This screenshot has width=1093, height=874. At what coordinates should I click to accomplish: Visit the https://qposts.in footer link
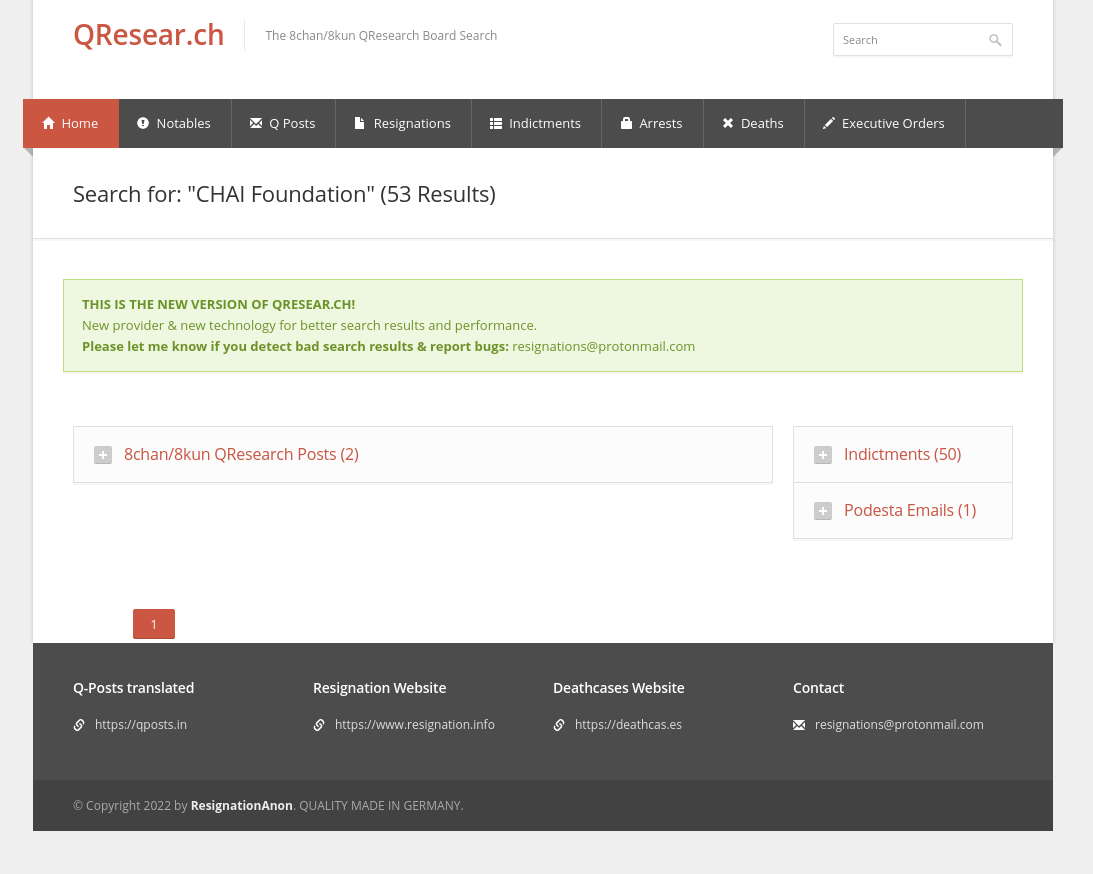coord(141,725)
